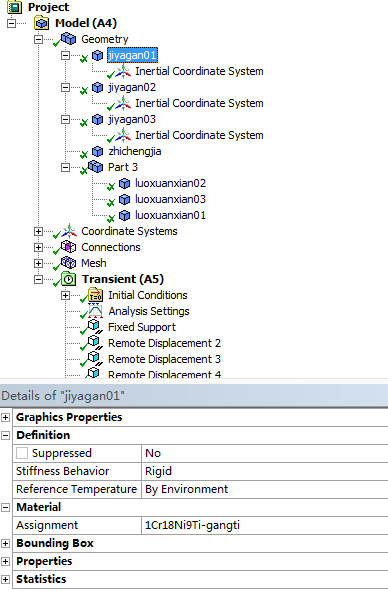Click the Connections node icon
Screen dimensions: 388x592
tap(68, 247)
